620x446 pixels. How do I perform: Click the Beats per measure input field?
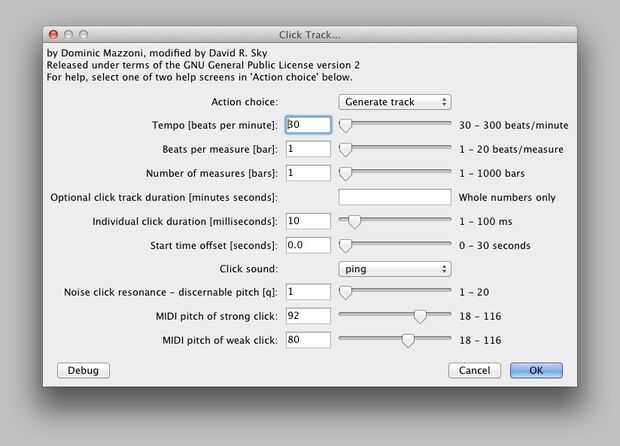[307, 149]
